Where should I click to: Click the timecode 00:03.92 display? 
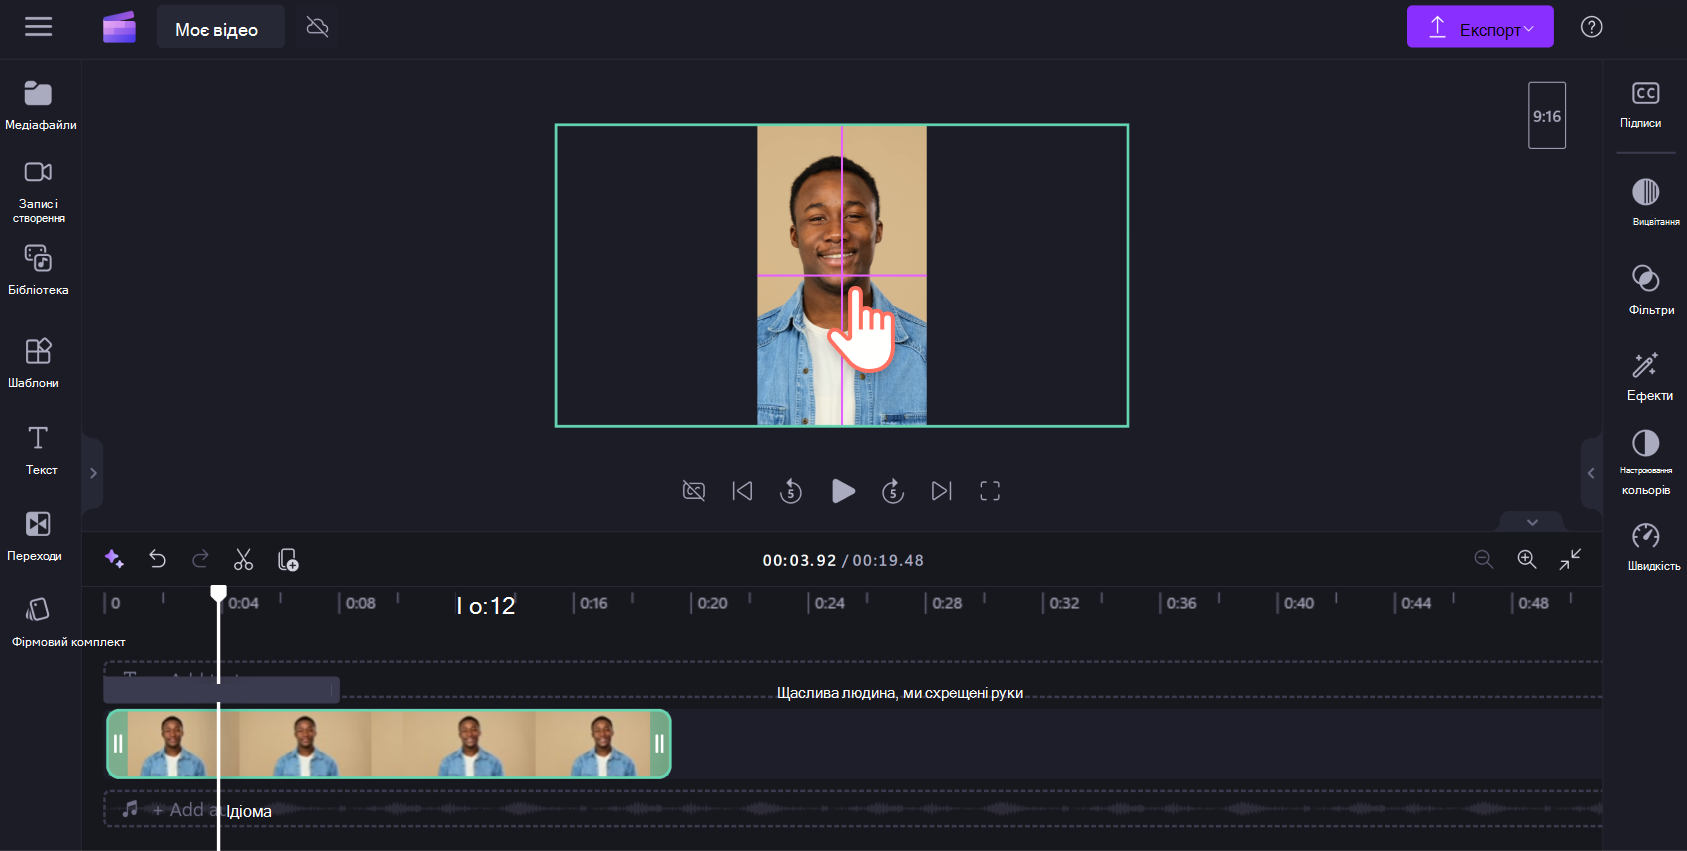[799, 560]
